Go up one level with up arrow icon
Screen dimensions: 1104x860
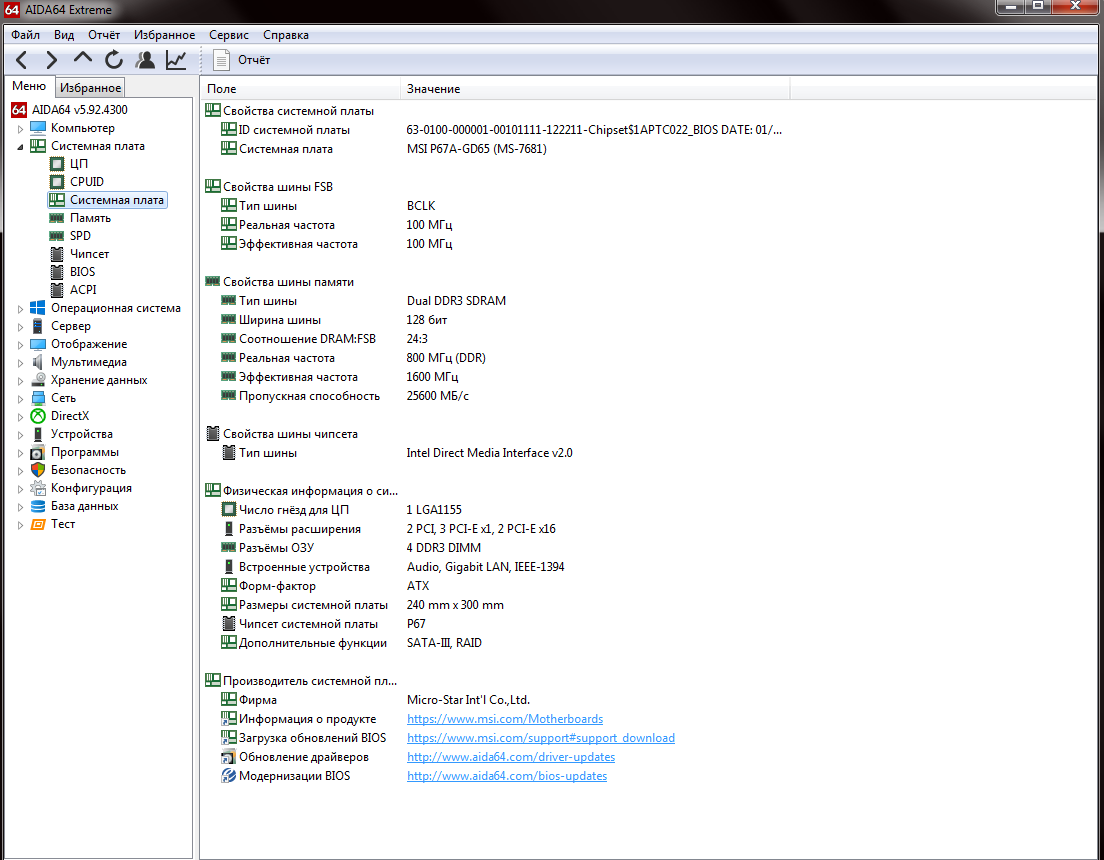[x=83, y=59]
